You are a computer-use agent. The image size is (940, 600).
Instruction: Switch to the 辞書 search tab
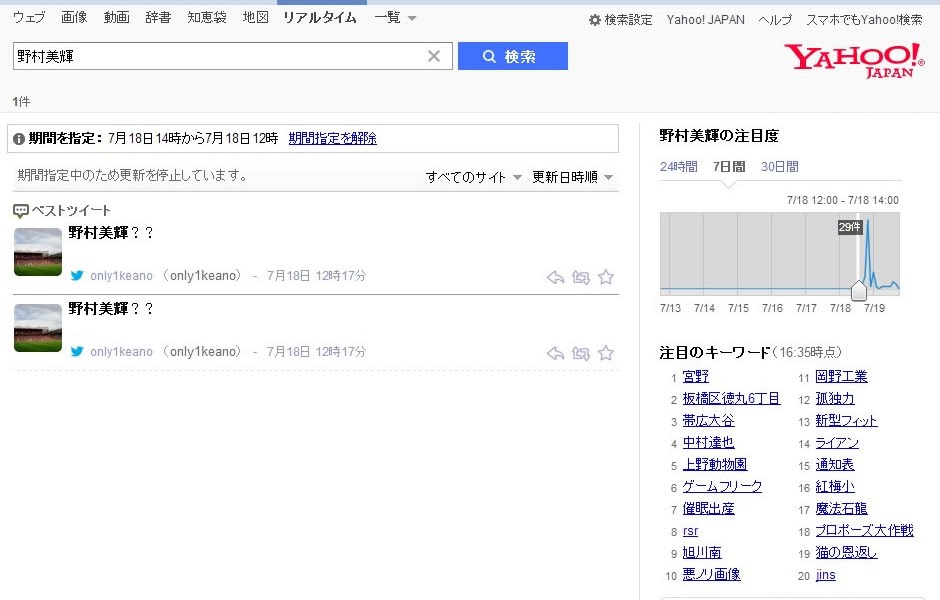point(158,17)
